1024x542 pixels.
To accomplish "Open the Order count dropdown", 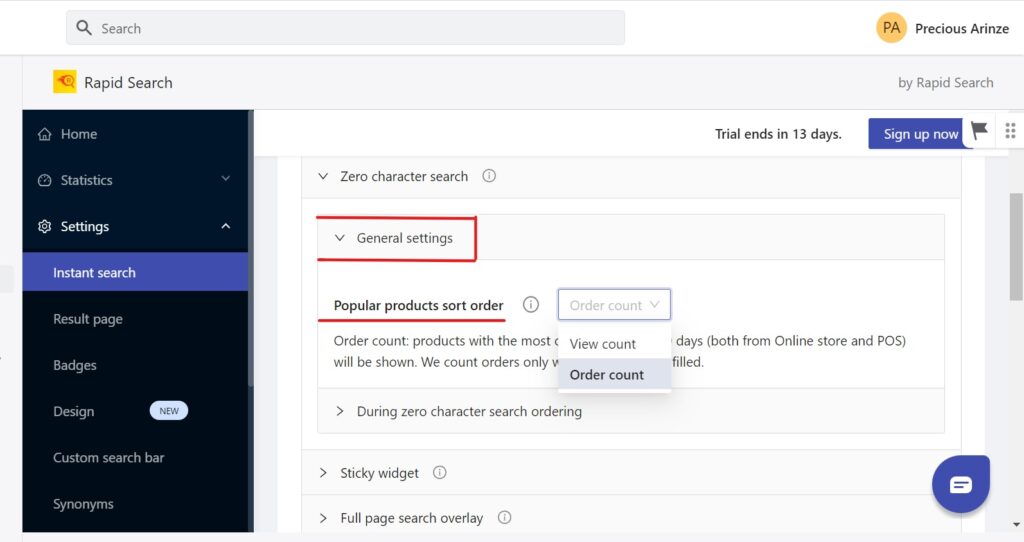I will click(x=614, y=305).
